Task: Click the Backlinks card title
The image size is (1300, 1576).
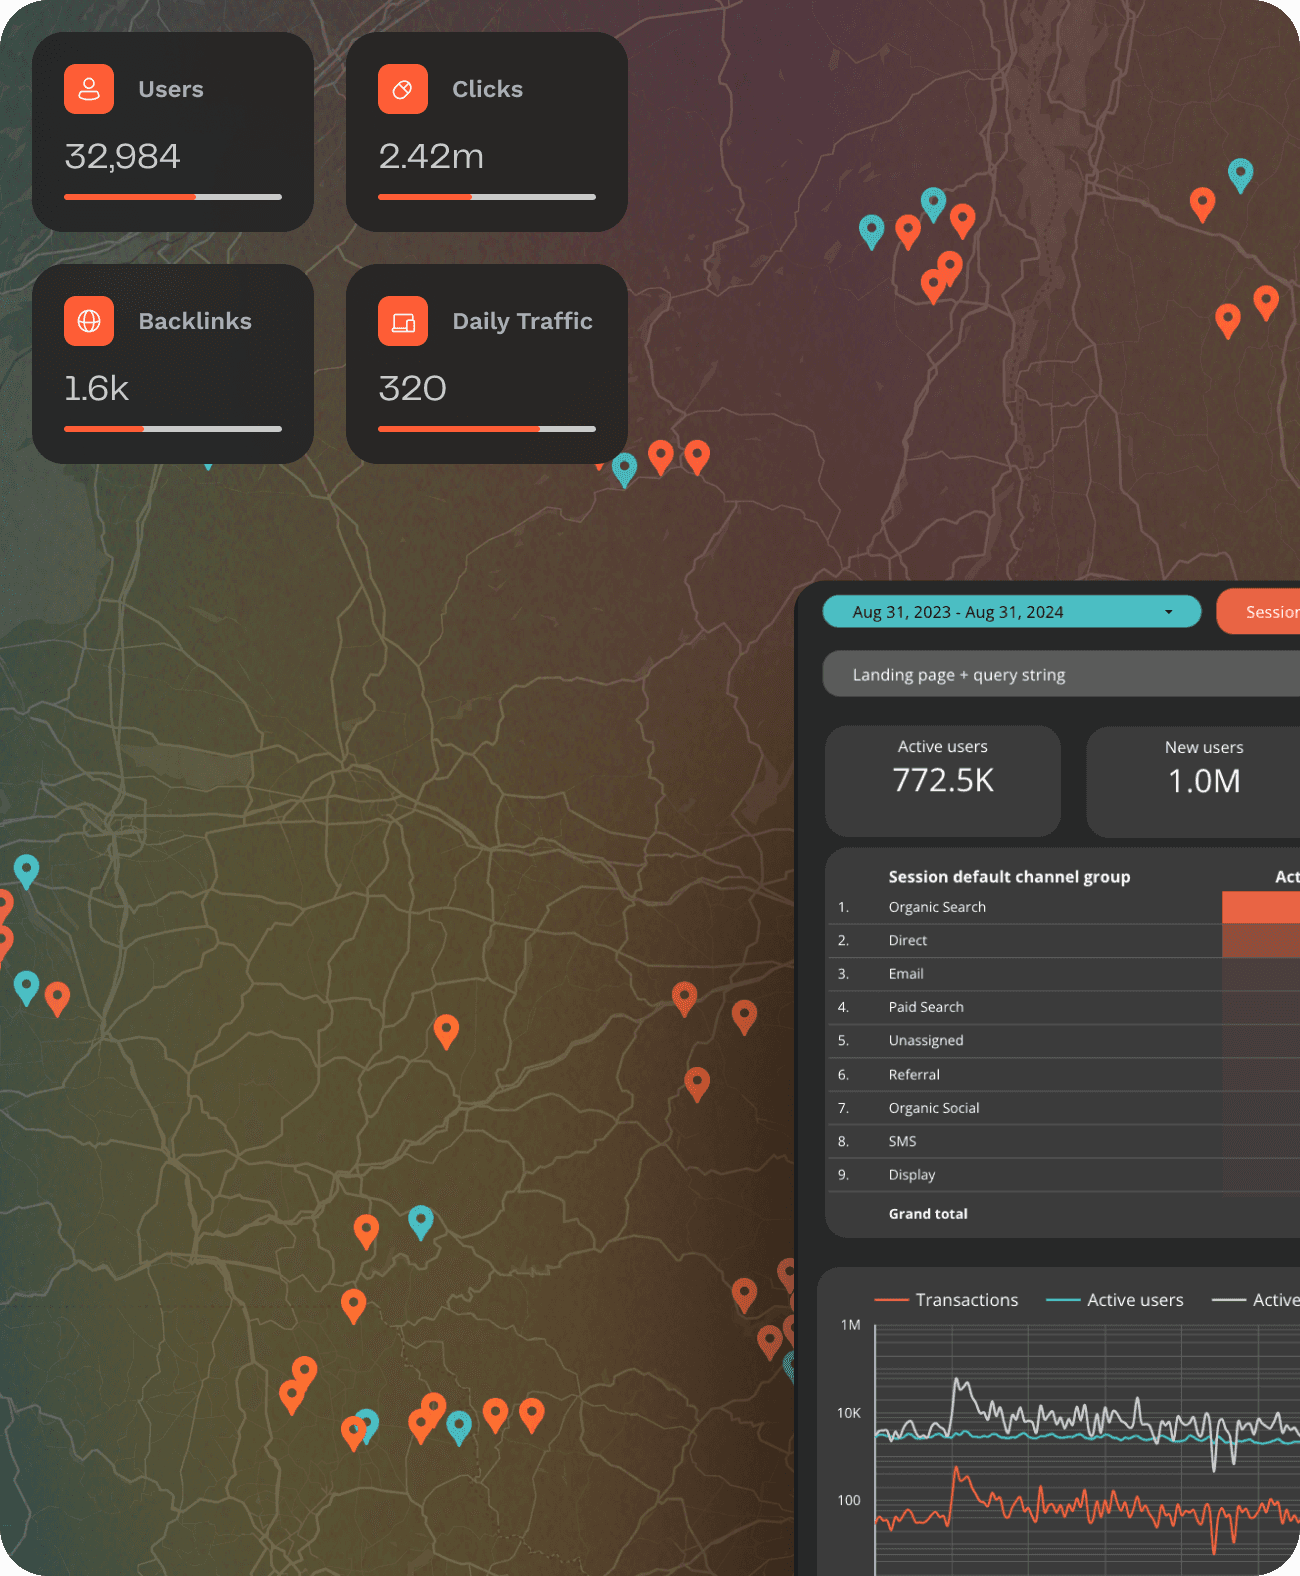Action: tap(195, 321)
